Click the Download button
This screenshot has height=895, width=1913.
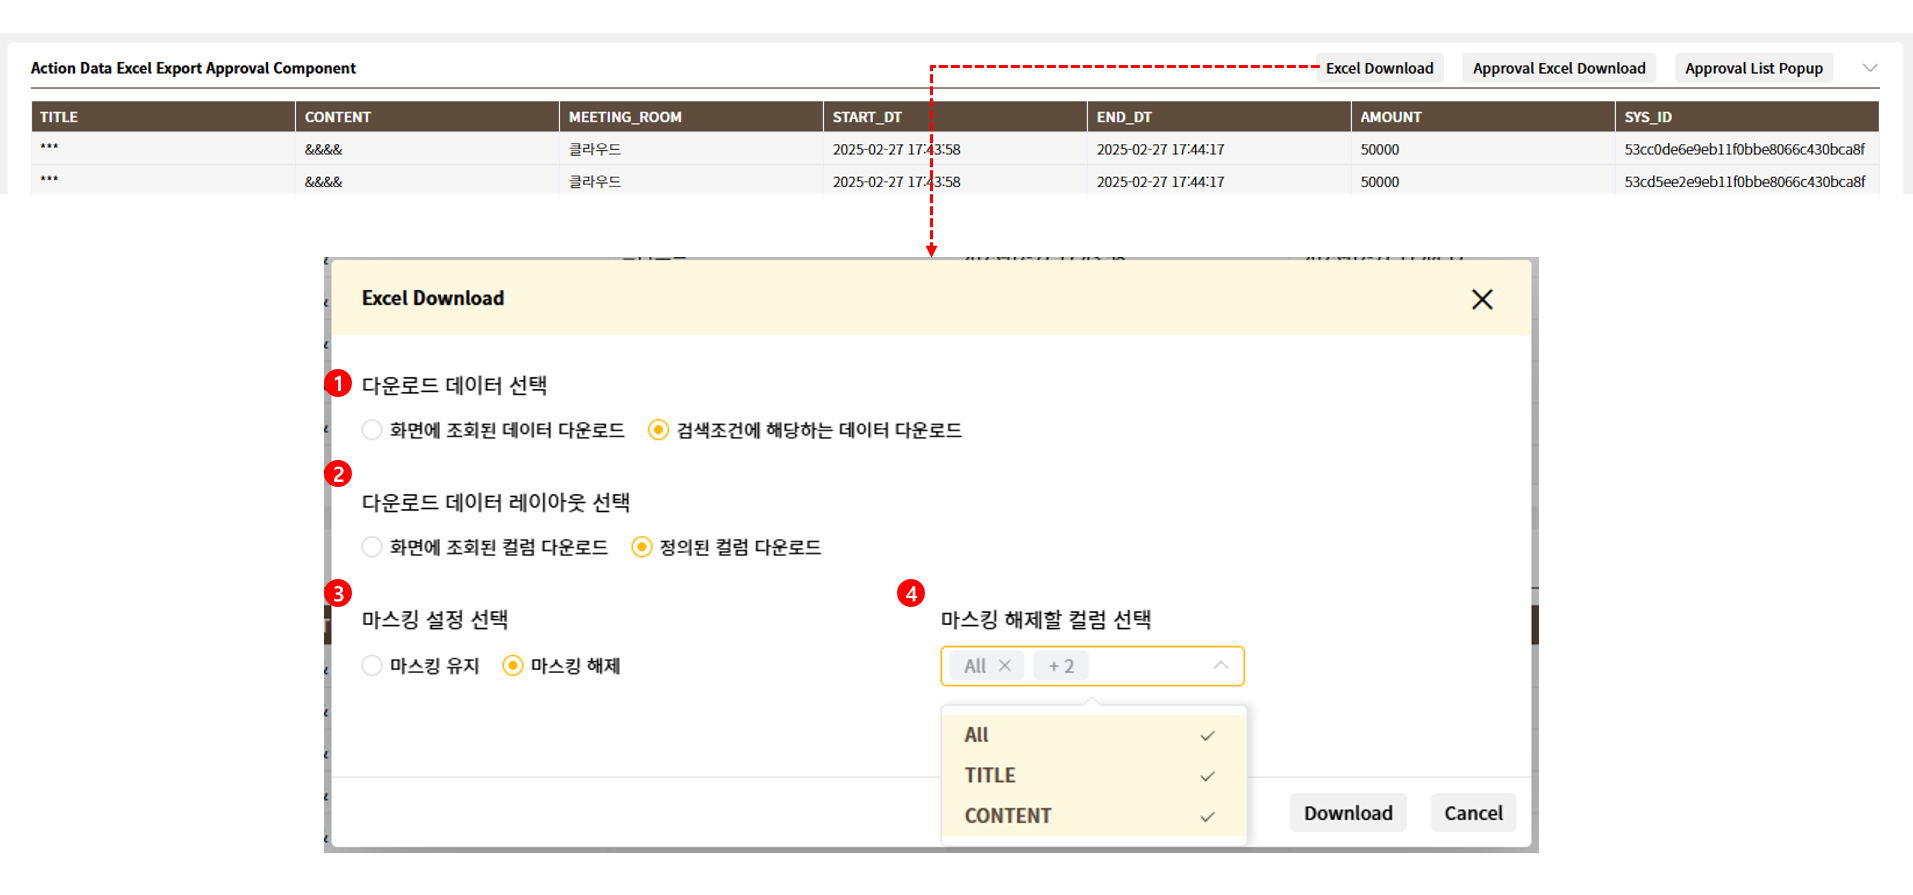(1347, 813)
